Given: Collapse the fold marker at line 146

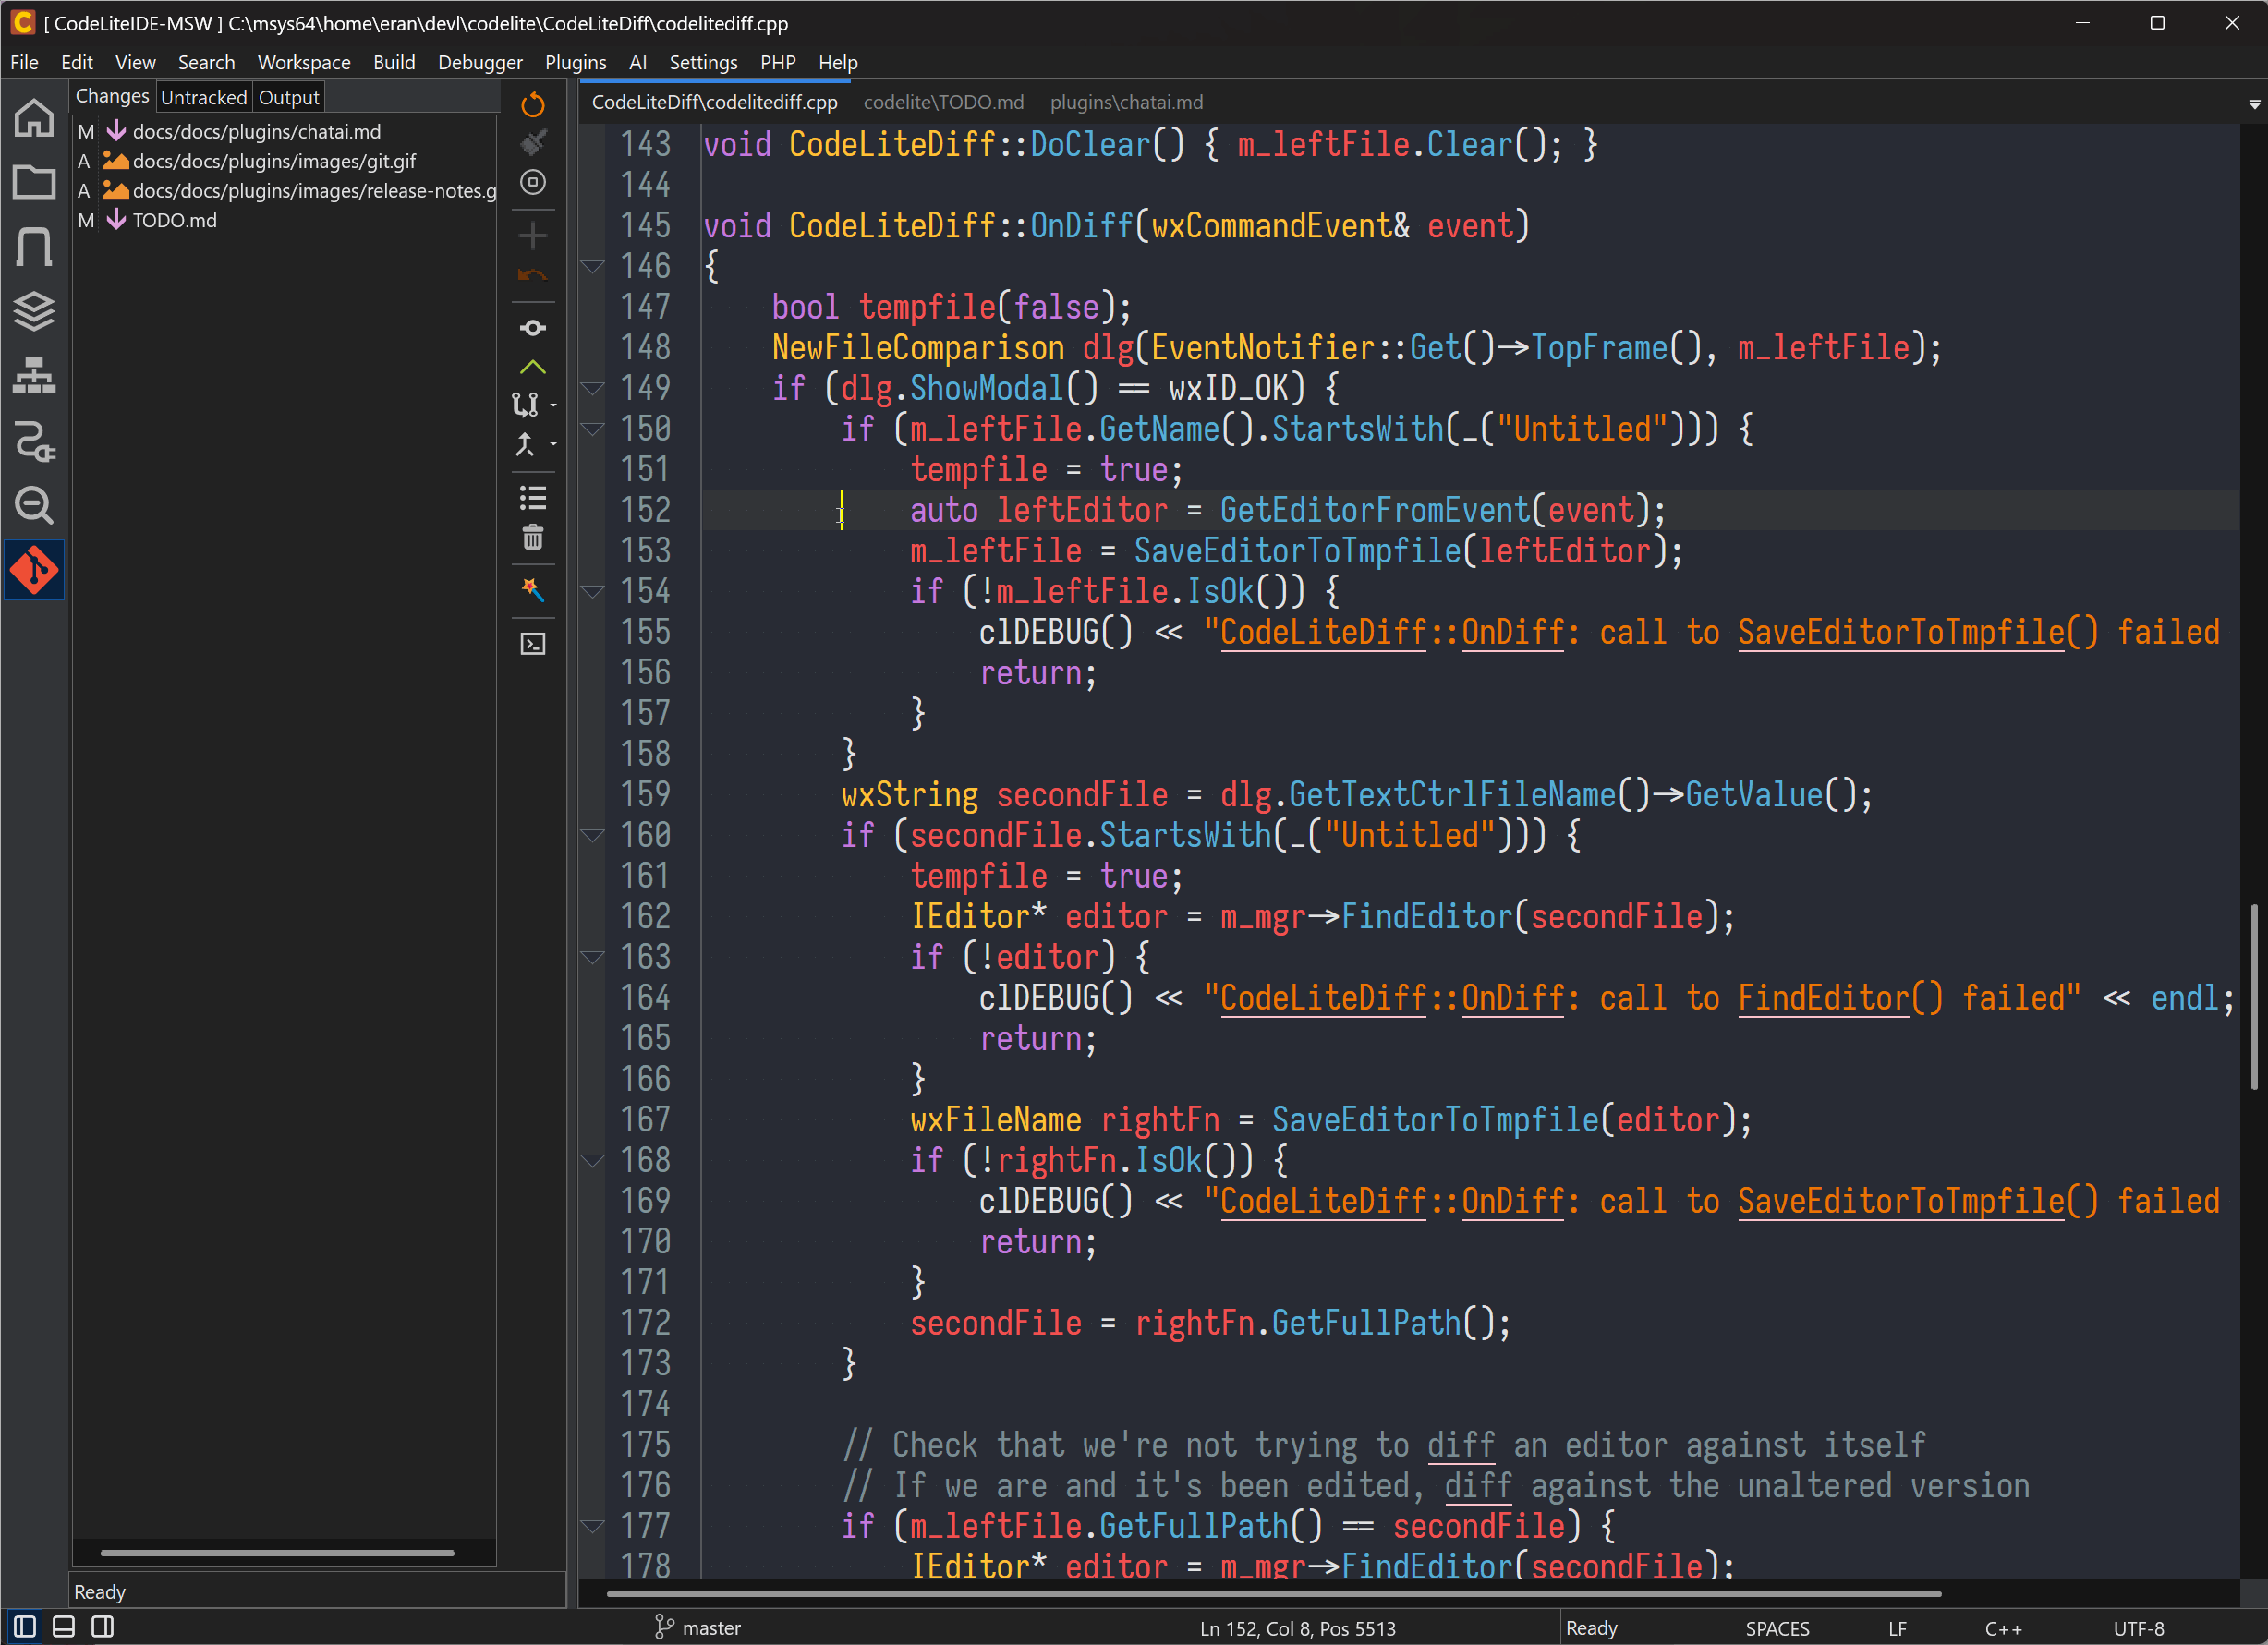Looking at the screenshot, I should [592, 267].
